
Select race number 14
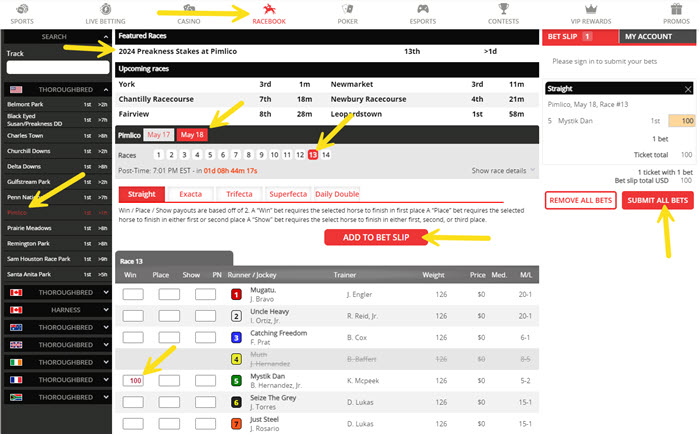click(x=325, y=155)
